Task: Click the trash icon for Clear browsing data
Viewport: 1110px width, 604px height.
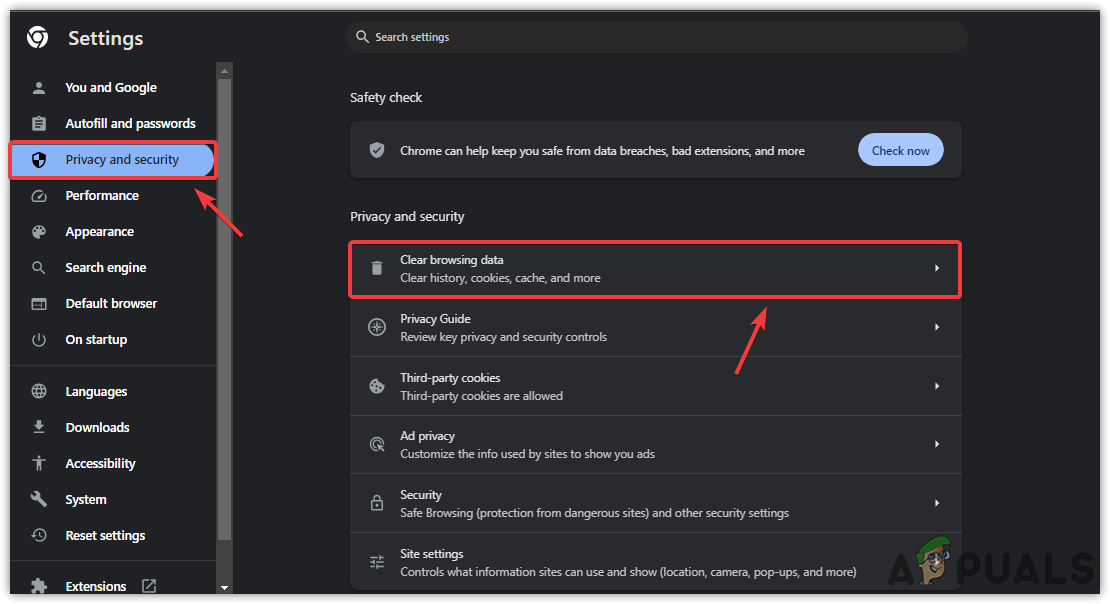Action: click(377, 268)
